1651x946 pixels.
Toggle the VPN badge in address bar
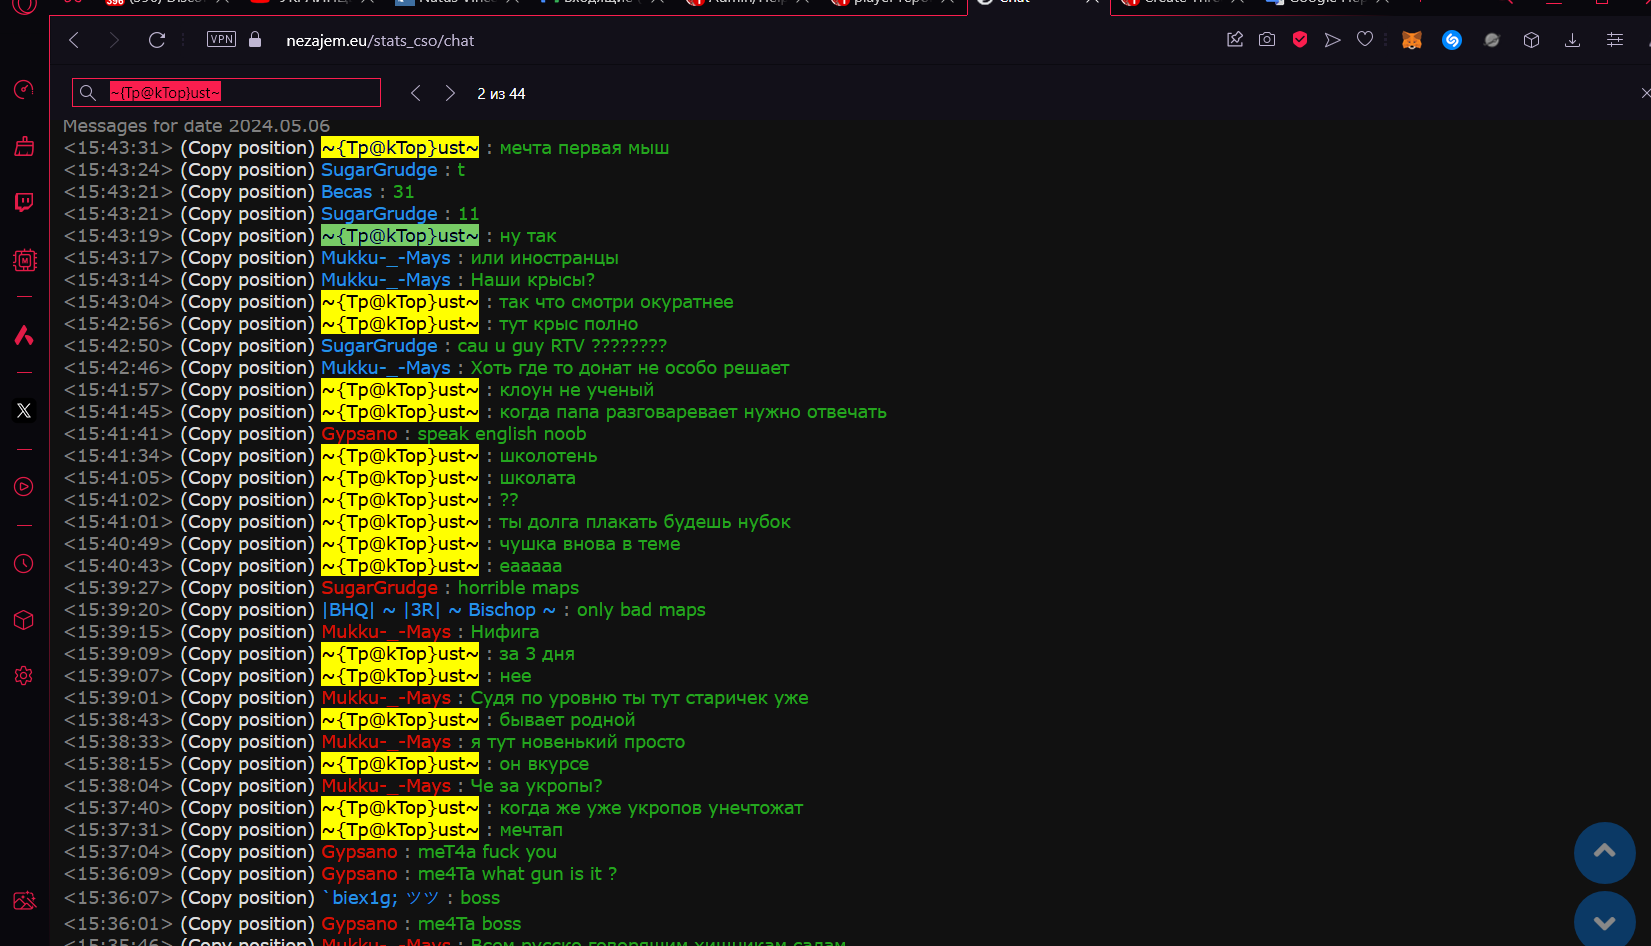click(221, 40)
